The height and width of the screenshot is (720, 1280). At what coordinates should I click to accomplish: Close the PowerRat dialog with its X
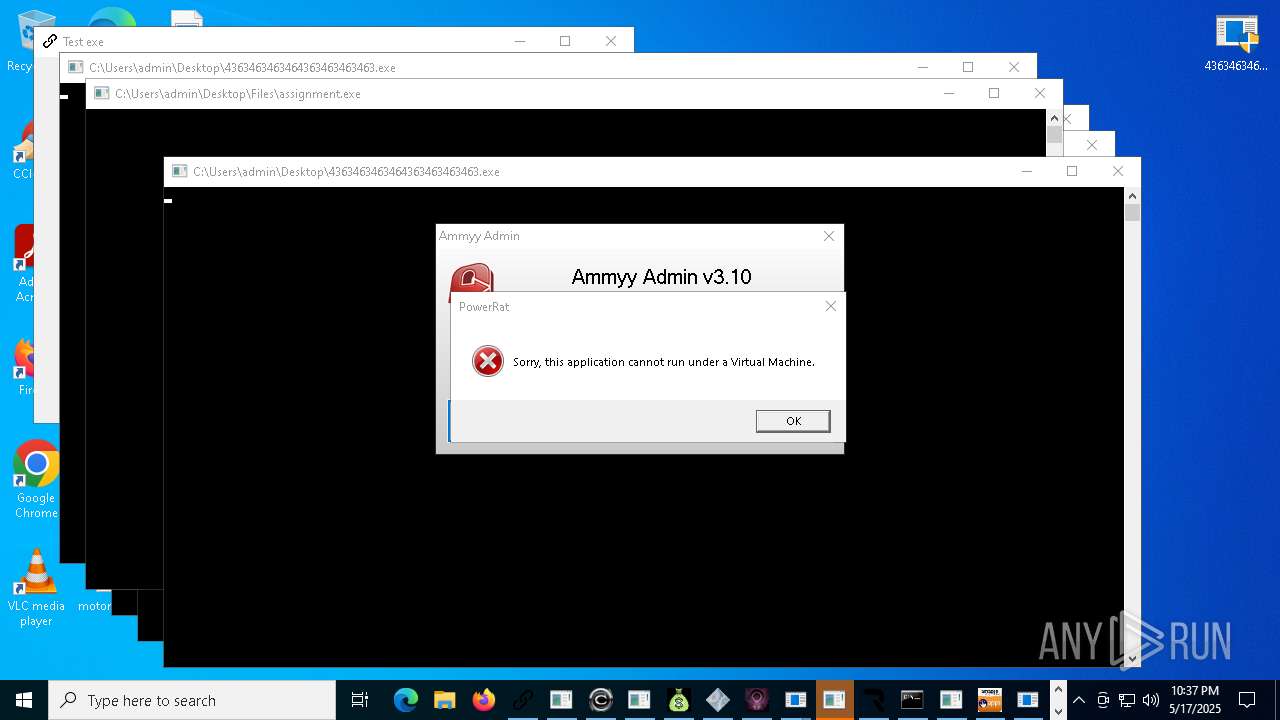[x=830, y=306]
